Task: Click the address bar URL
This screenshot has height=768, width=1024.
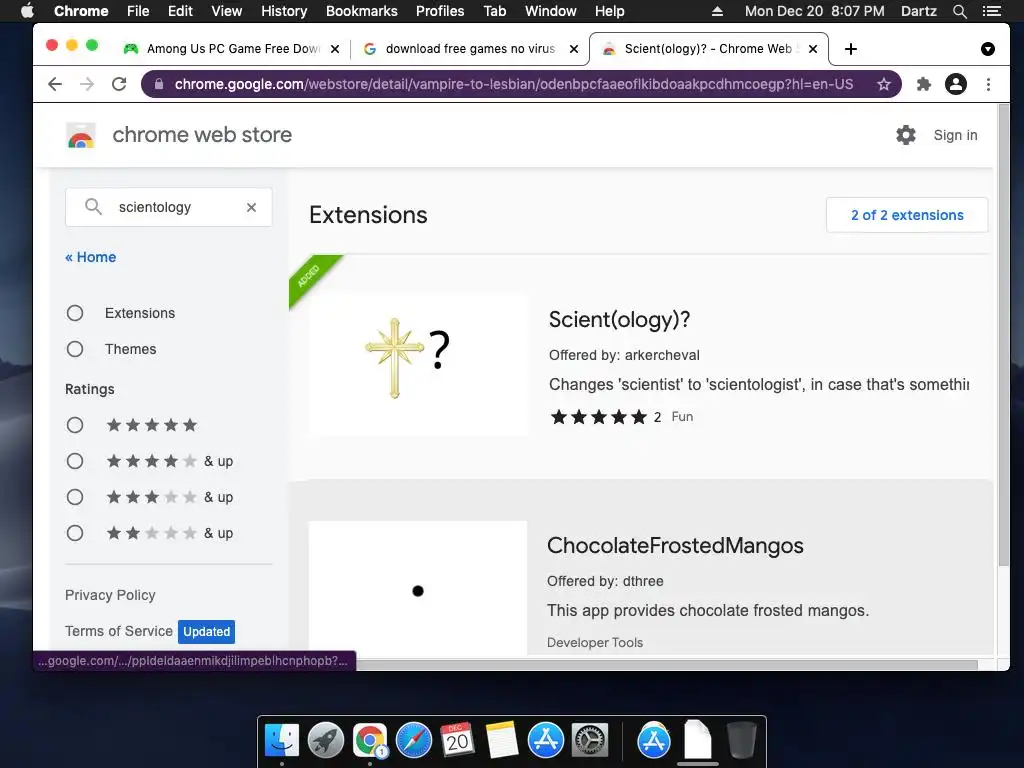Action: [514, 84]
